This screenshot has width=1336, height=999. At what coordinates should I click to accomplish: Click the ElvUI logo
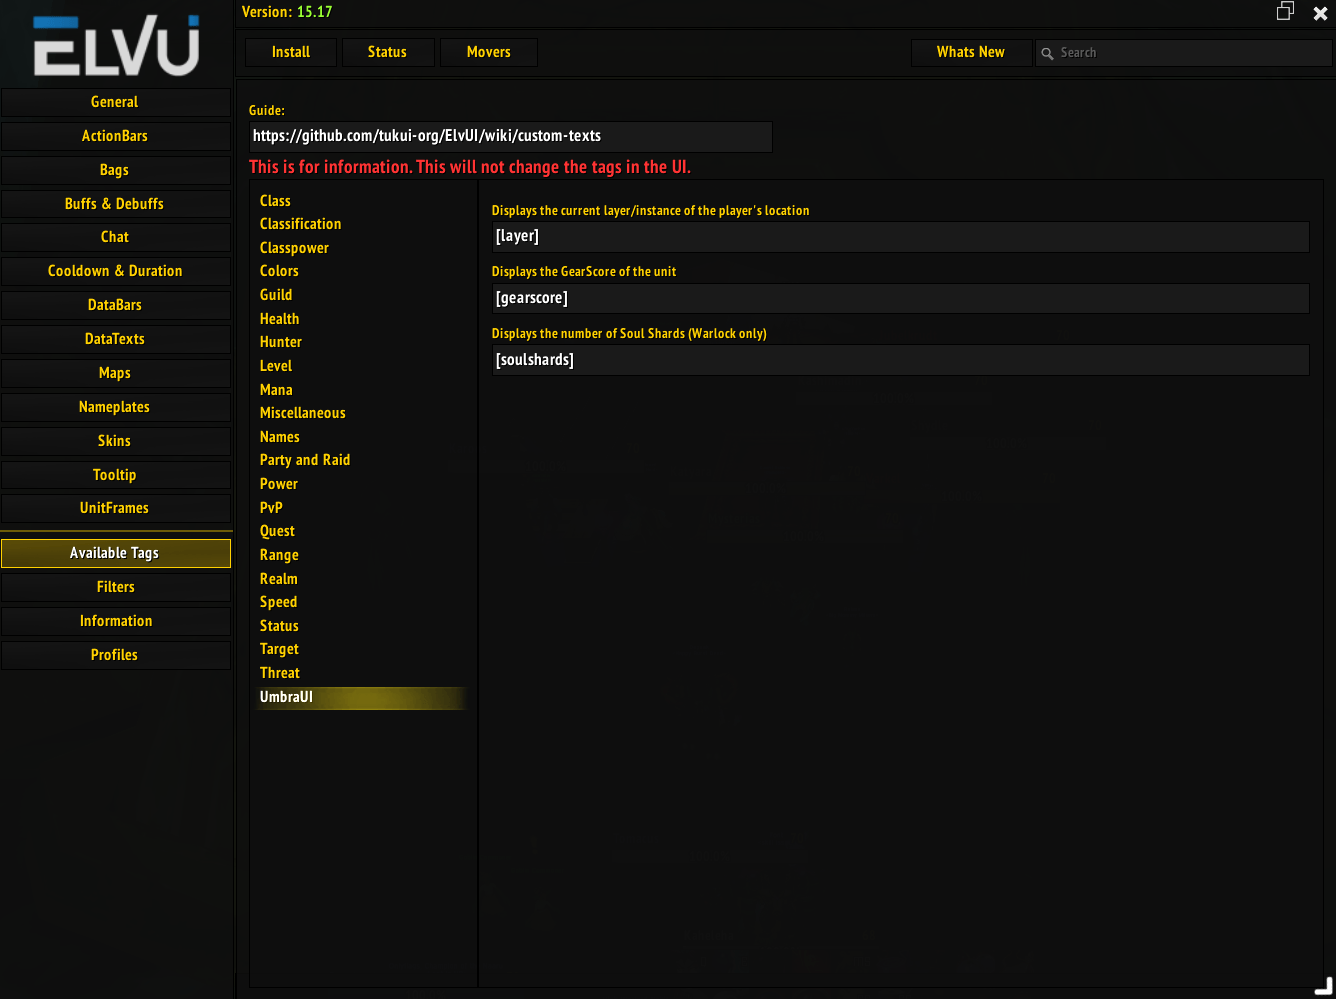pos(116,46)
